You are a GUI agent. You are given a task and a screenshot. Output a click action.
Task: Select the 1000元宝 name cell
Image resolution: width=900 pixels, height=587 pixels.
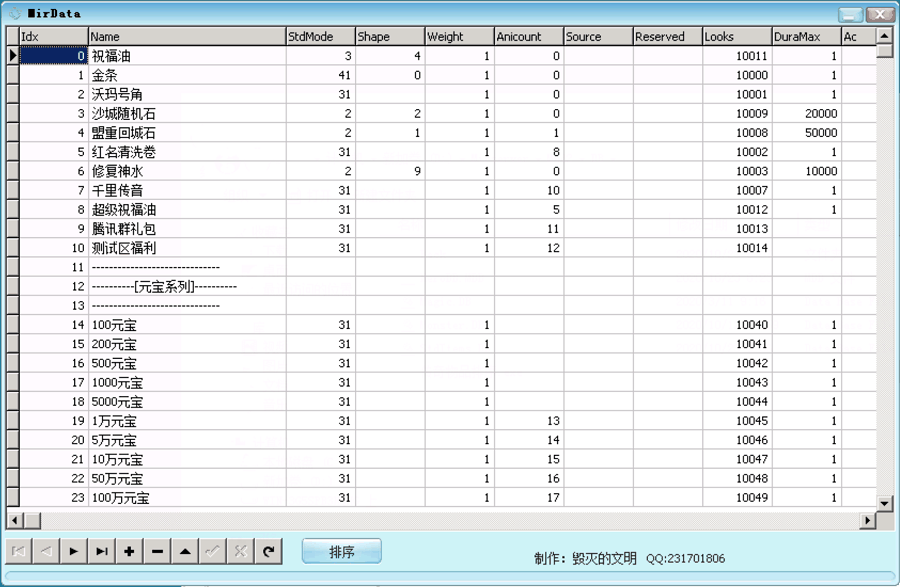[186, 382]
